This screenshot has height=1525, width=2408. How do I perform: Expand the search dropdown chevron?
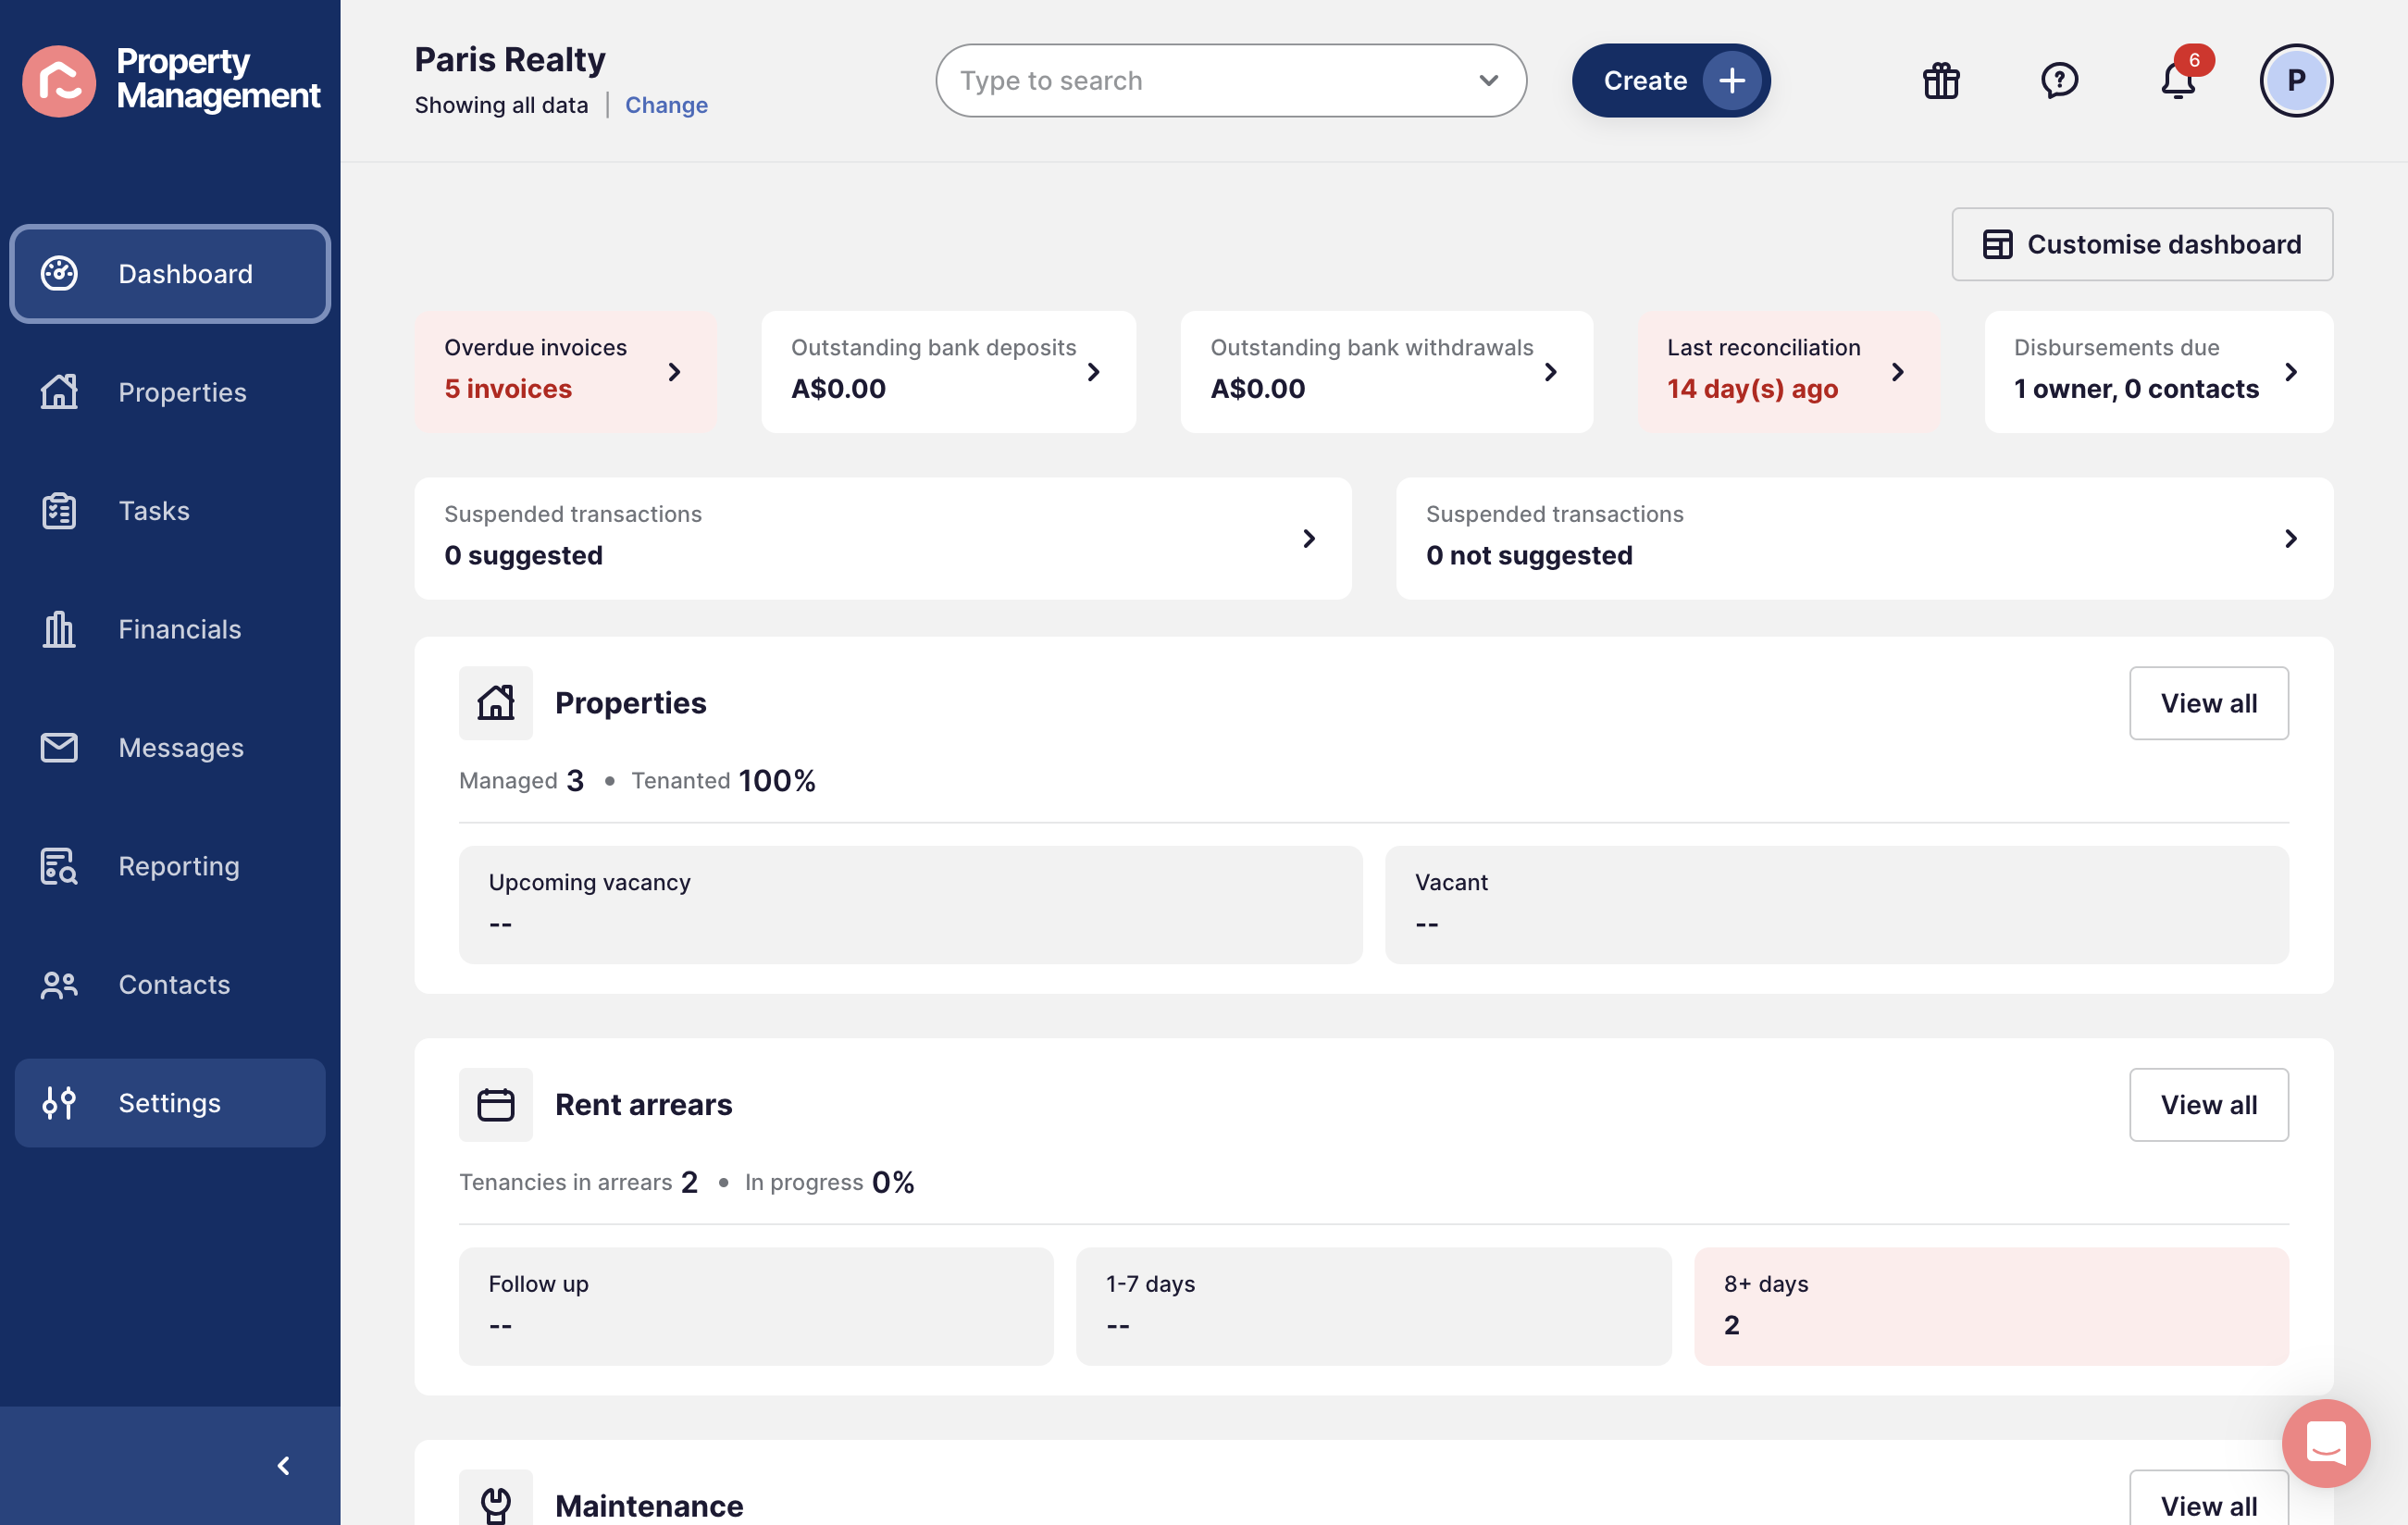(x=1488, y=80)
